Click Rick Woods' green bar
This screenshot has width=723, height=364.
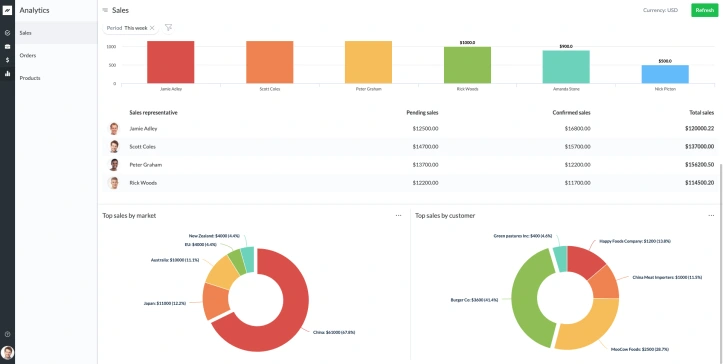click(468, 65)
